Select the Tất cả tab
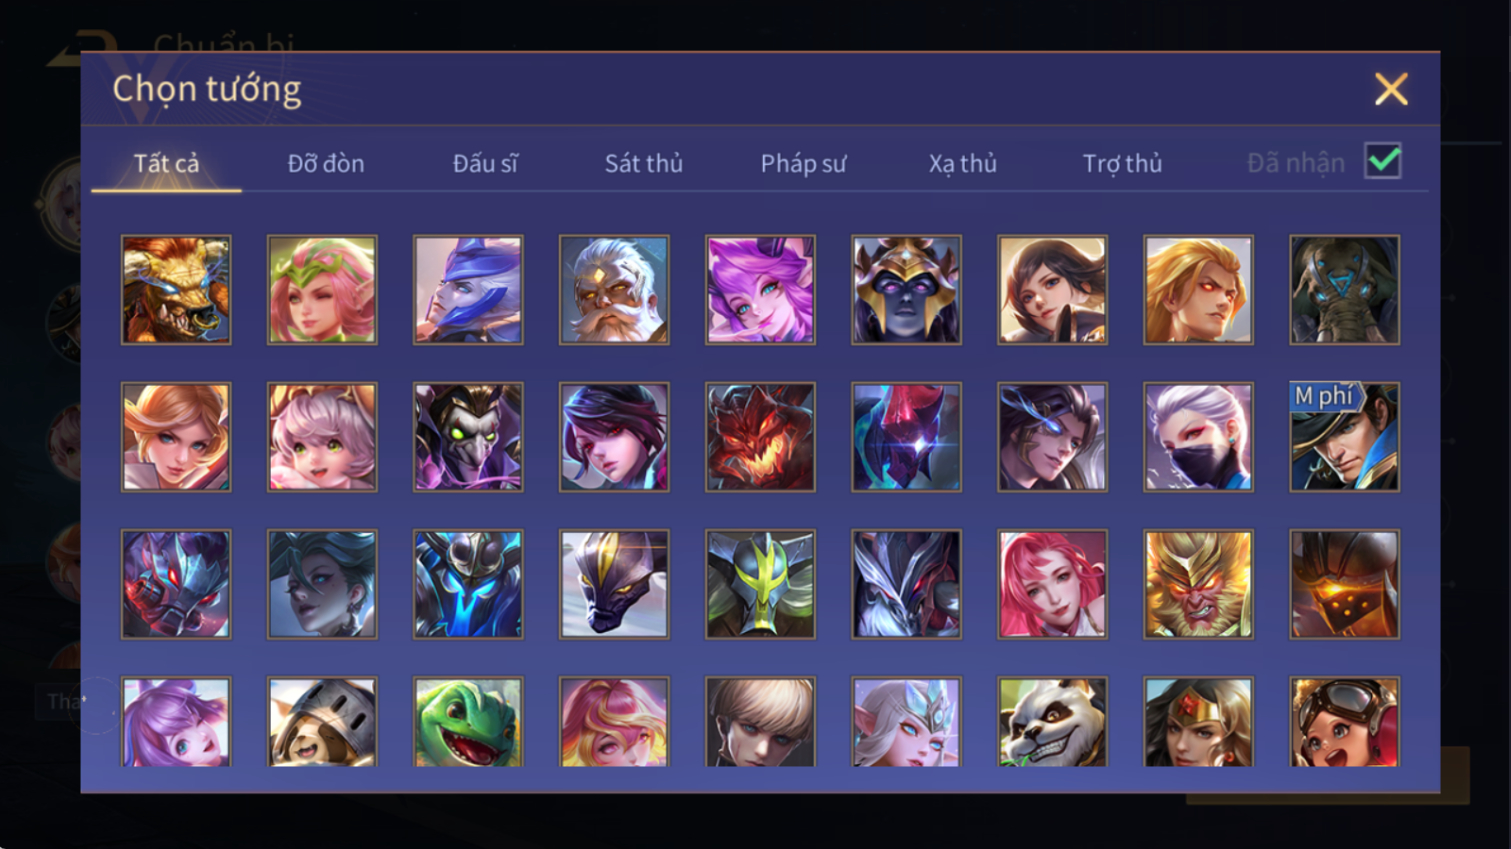1511x849 pixels. 166,163
